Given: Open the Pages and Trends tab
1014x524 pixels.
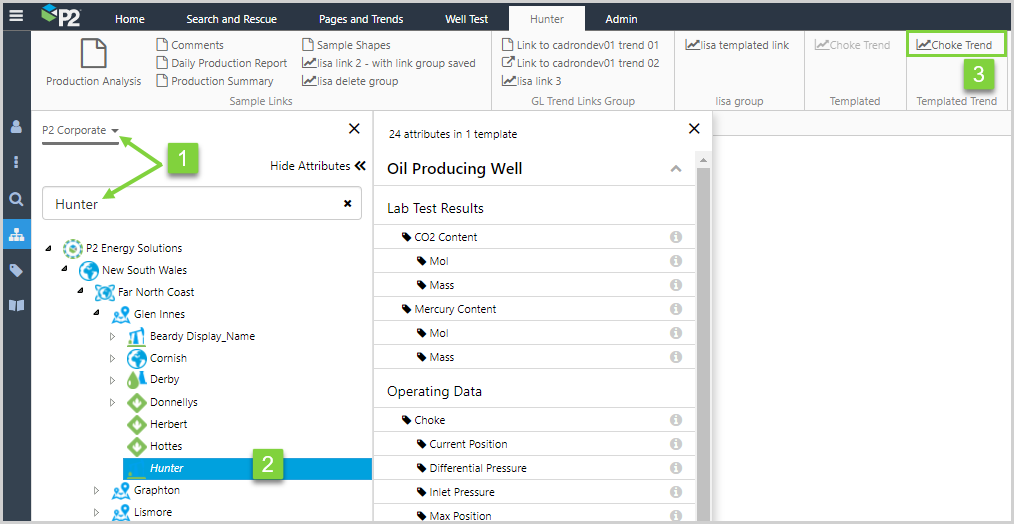Looking at the screenshot, I should [x=361, y=19].
